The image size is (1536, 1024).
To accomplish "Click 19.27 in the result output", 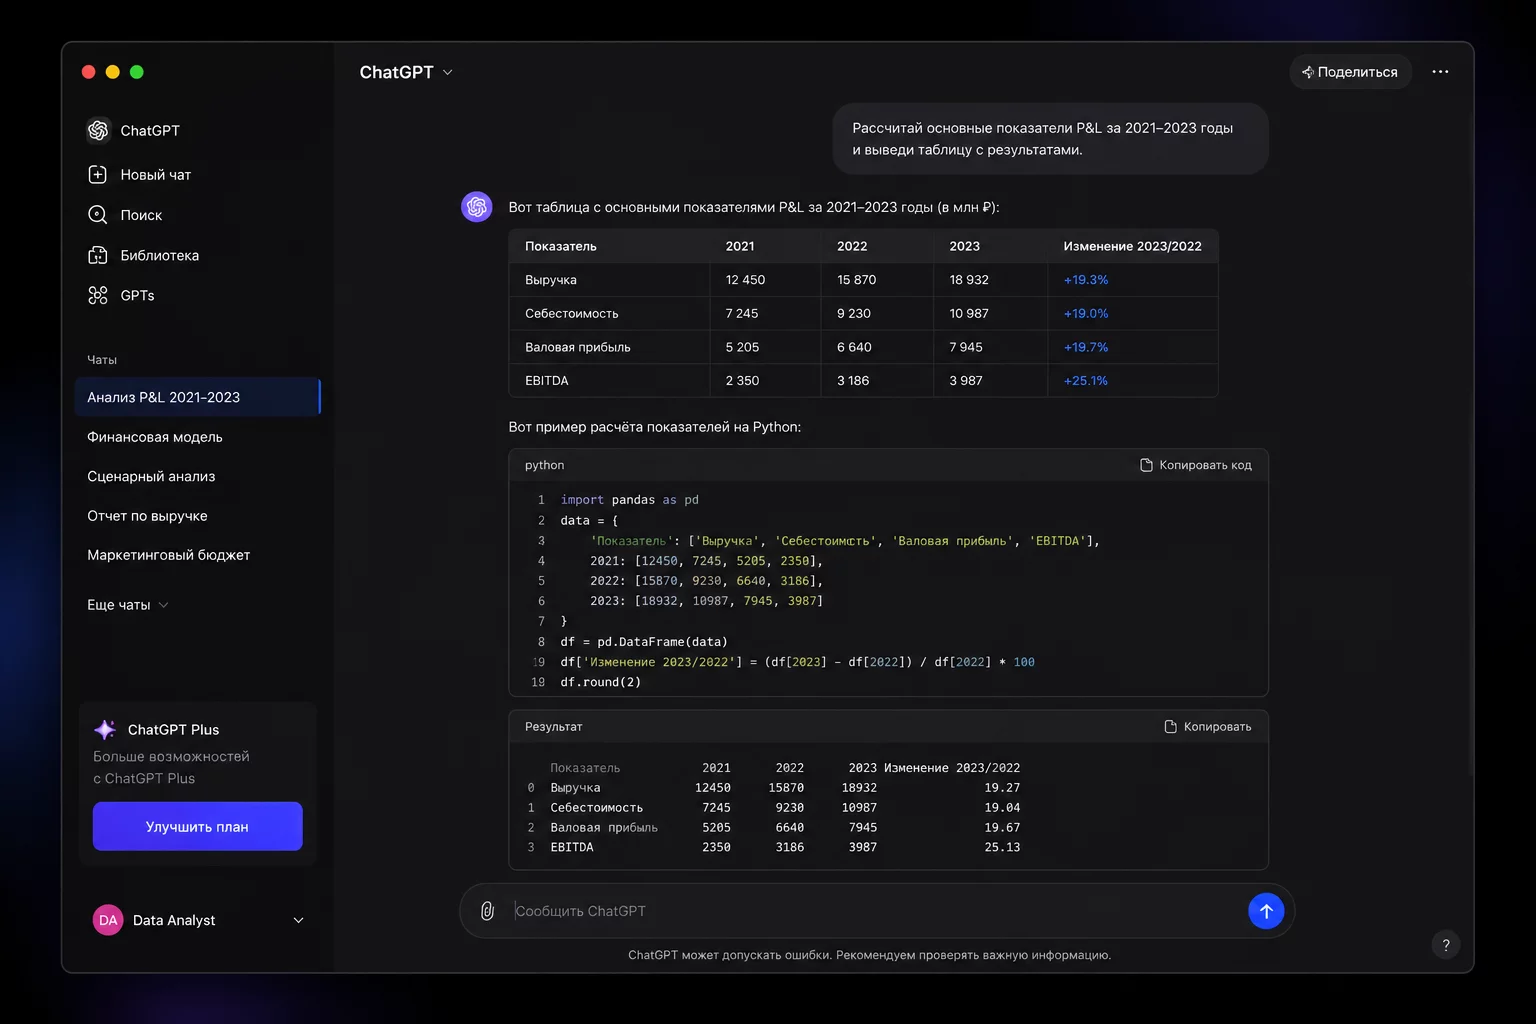I will 1002,788.
